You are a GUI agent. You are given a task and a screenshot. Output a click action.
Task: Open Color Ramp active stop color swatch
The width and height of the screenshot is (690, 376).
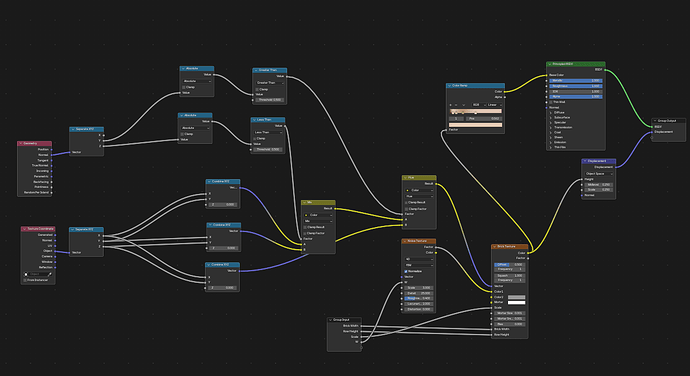[475, 125]
